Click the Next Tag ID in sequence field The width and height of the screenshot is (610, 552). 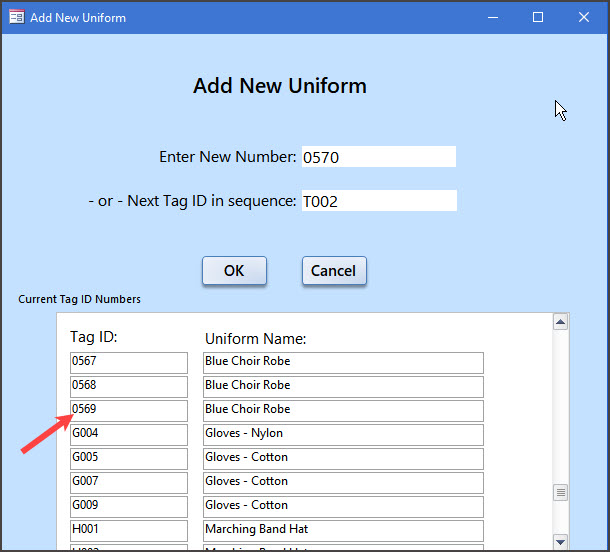point(378,201)
